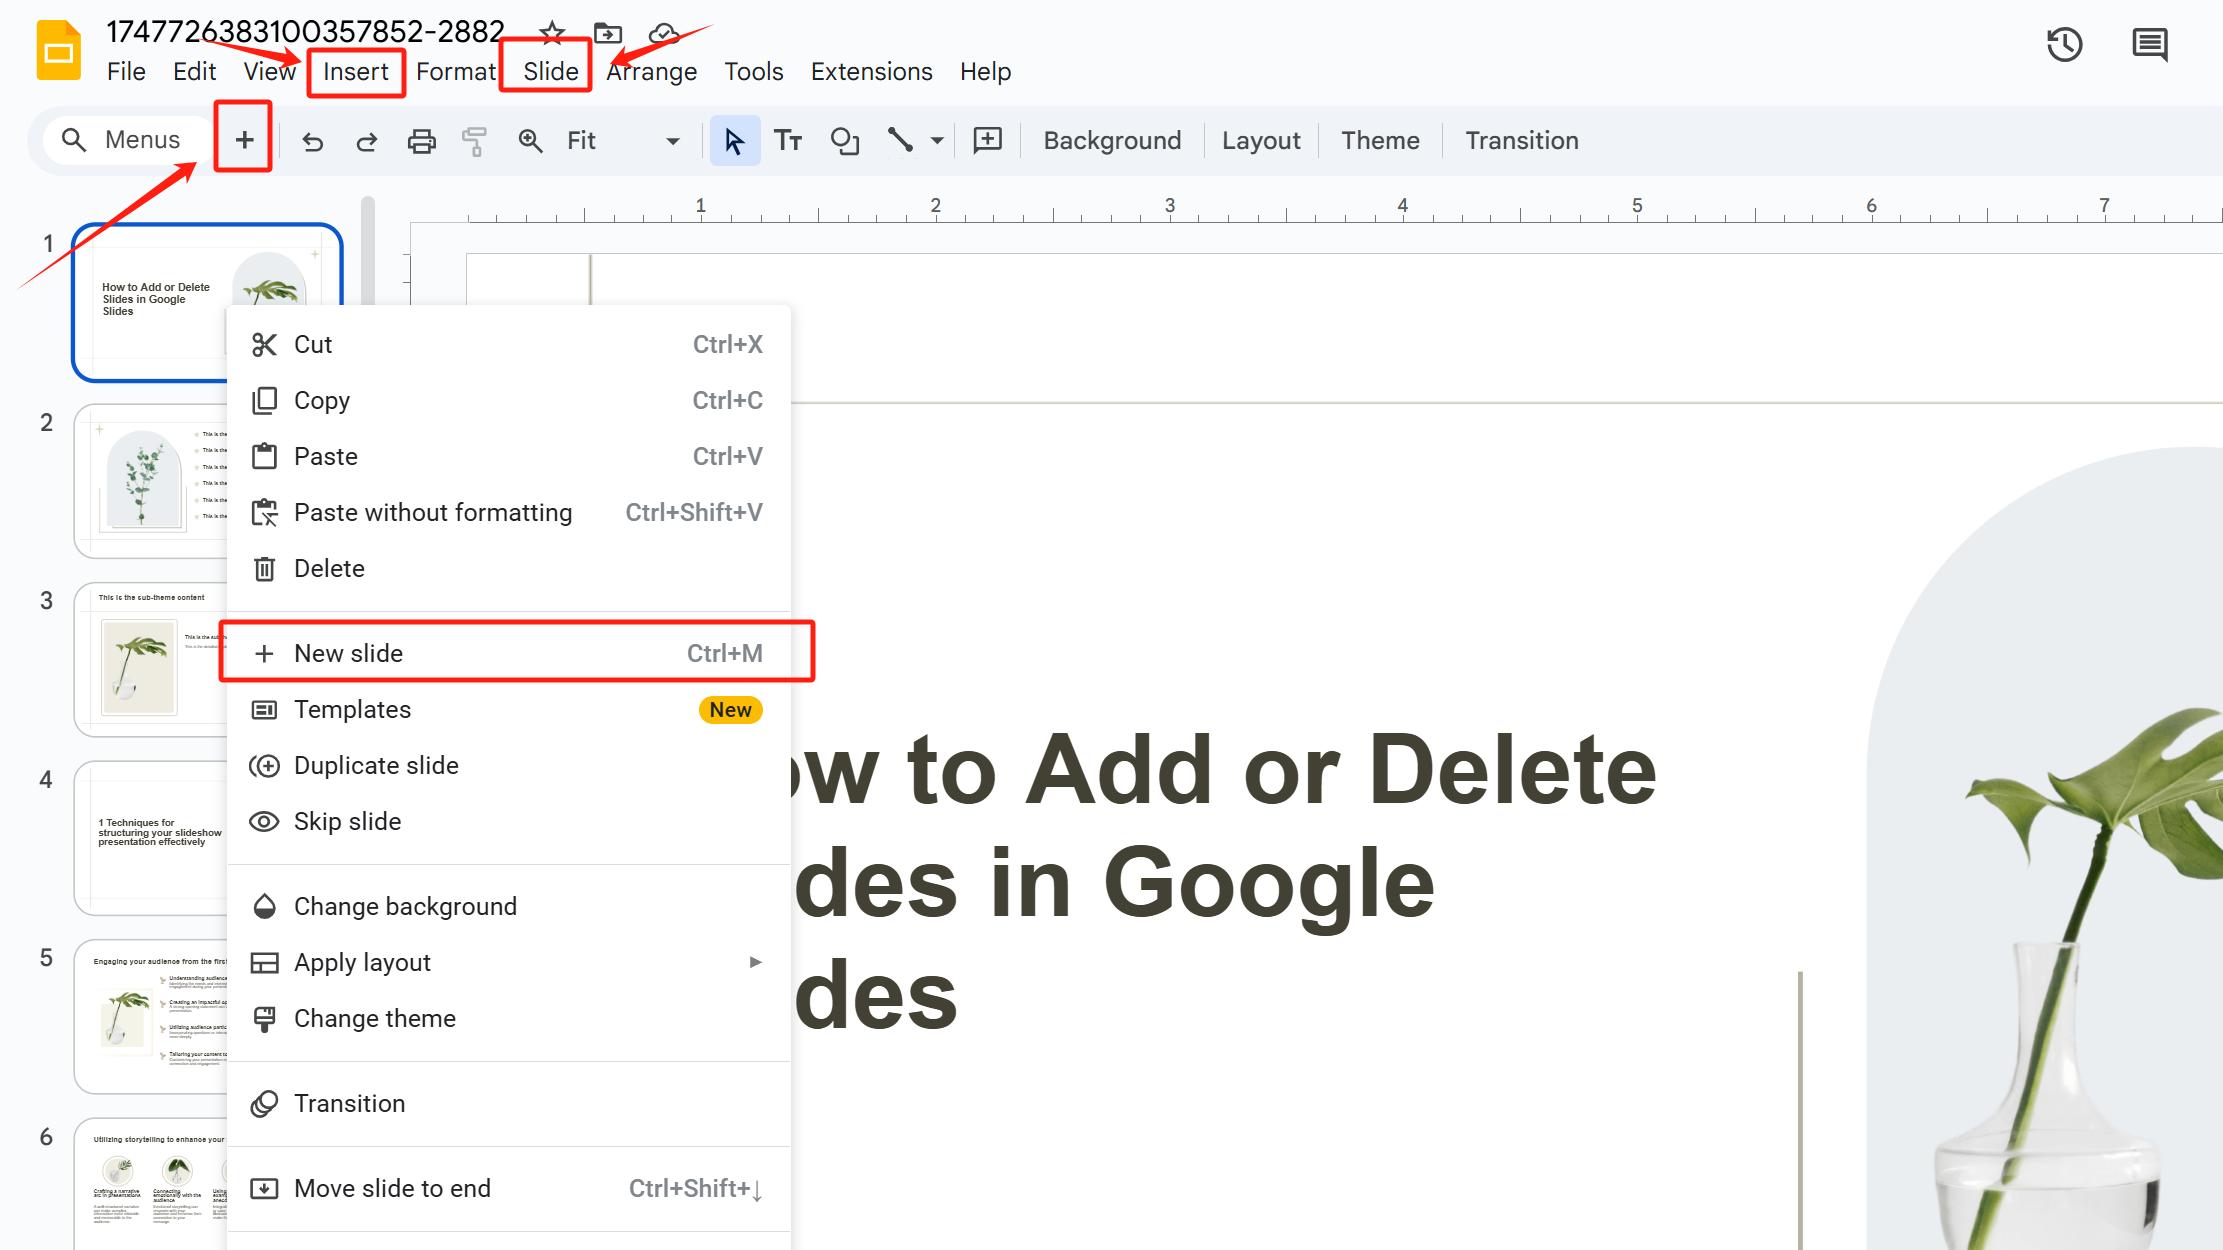2223x1250 pixels.
Task: Open the Tools menu
Action: tap(753, 72)
